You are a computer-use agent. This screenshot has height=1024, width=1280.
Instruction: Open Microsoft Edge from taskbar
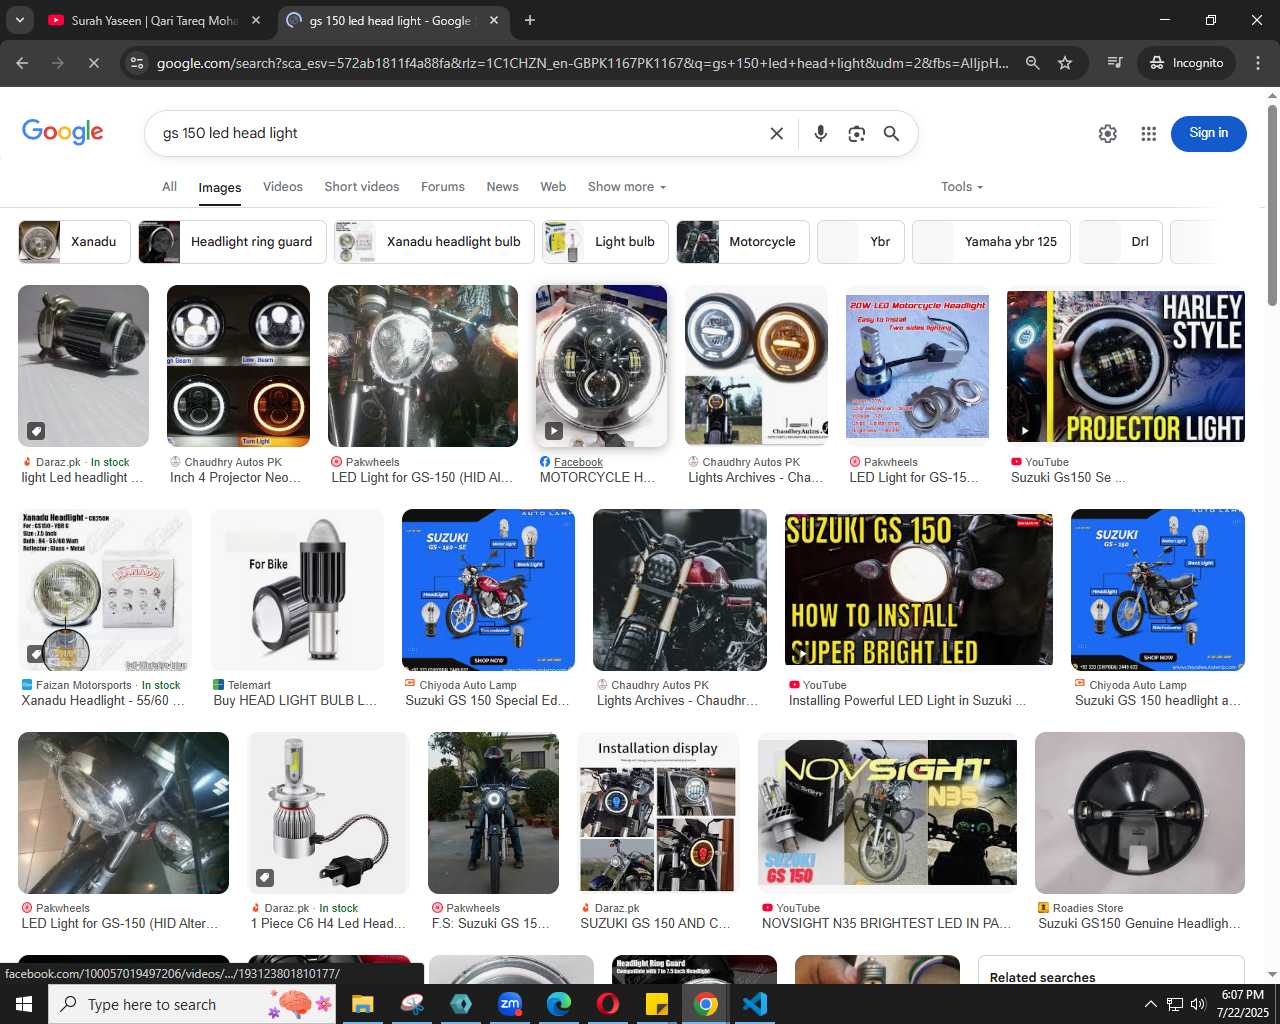[x=558, y=1004]
